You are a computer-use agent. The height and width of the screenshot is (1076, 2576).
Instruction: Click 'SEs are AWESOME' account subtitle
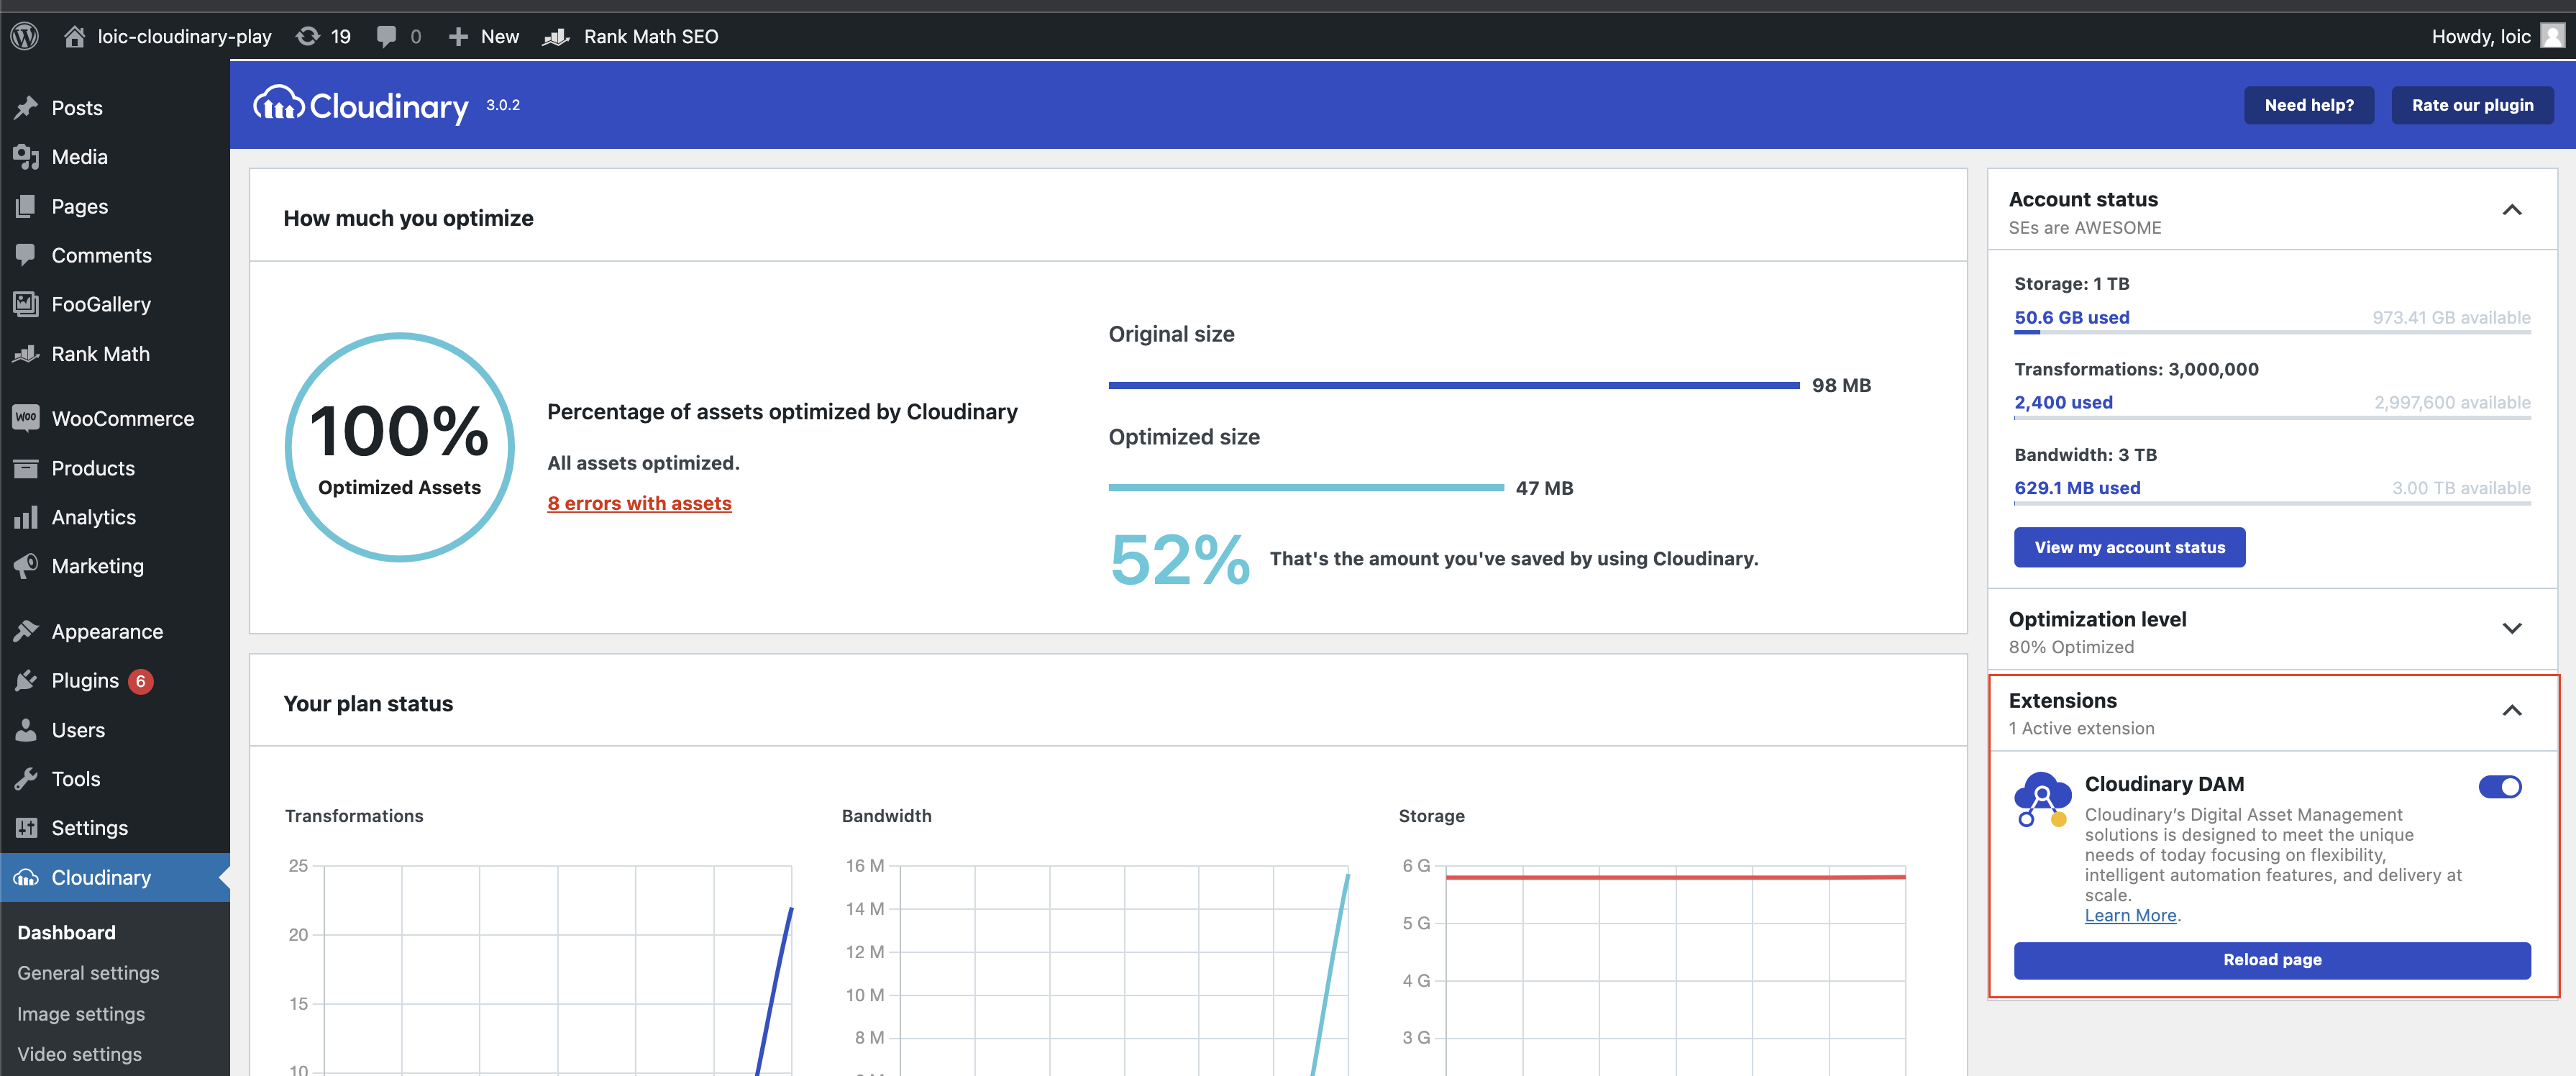click(x=2085, y=227)
